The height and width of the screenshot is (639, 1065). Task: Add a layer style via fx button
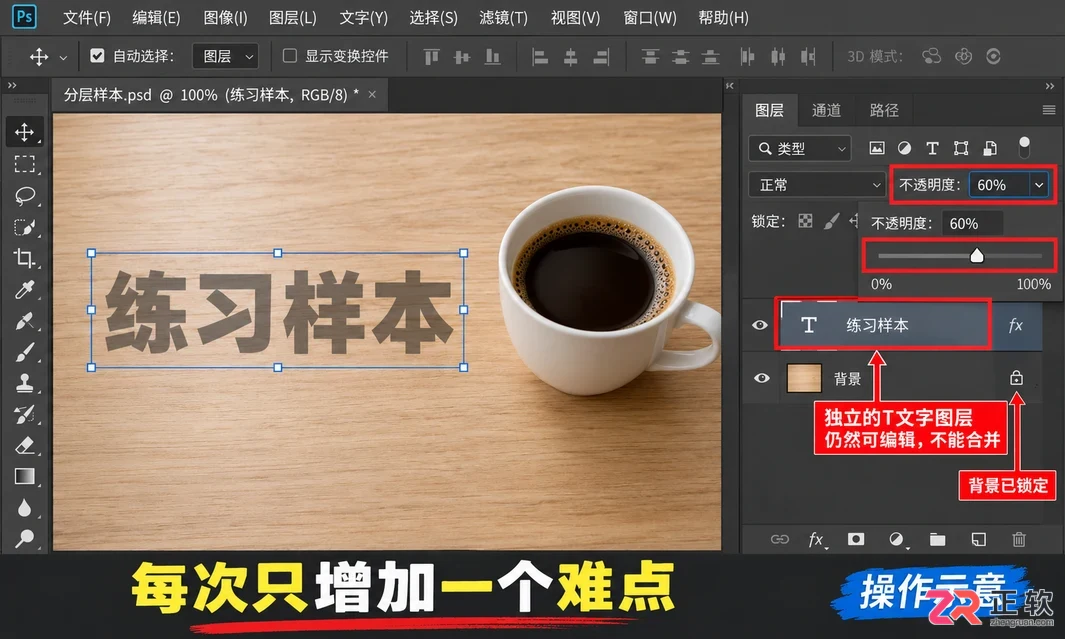click(x=817, y=540)
